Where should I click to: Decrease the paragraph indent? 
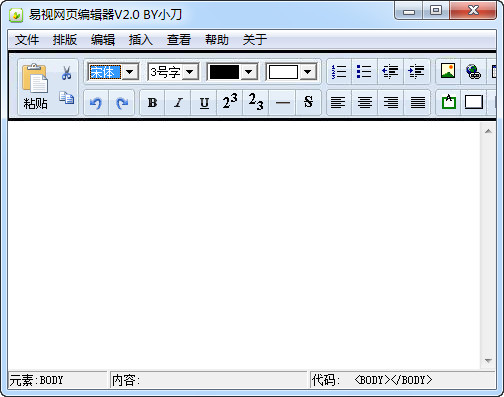pos(390,71)
